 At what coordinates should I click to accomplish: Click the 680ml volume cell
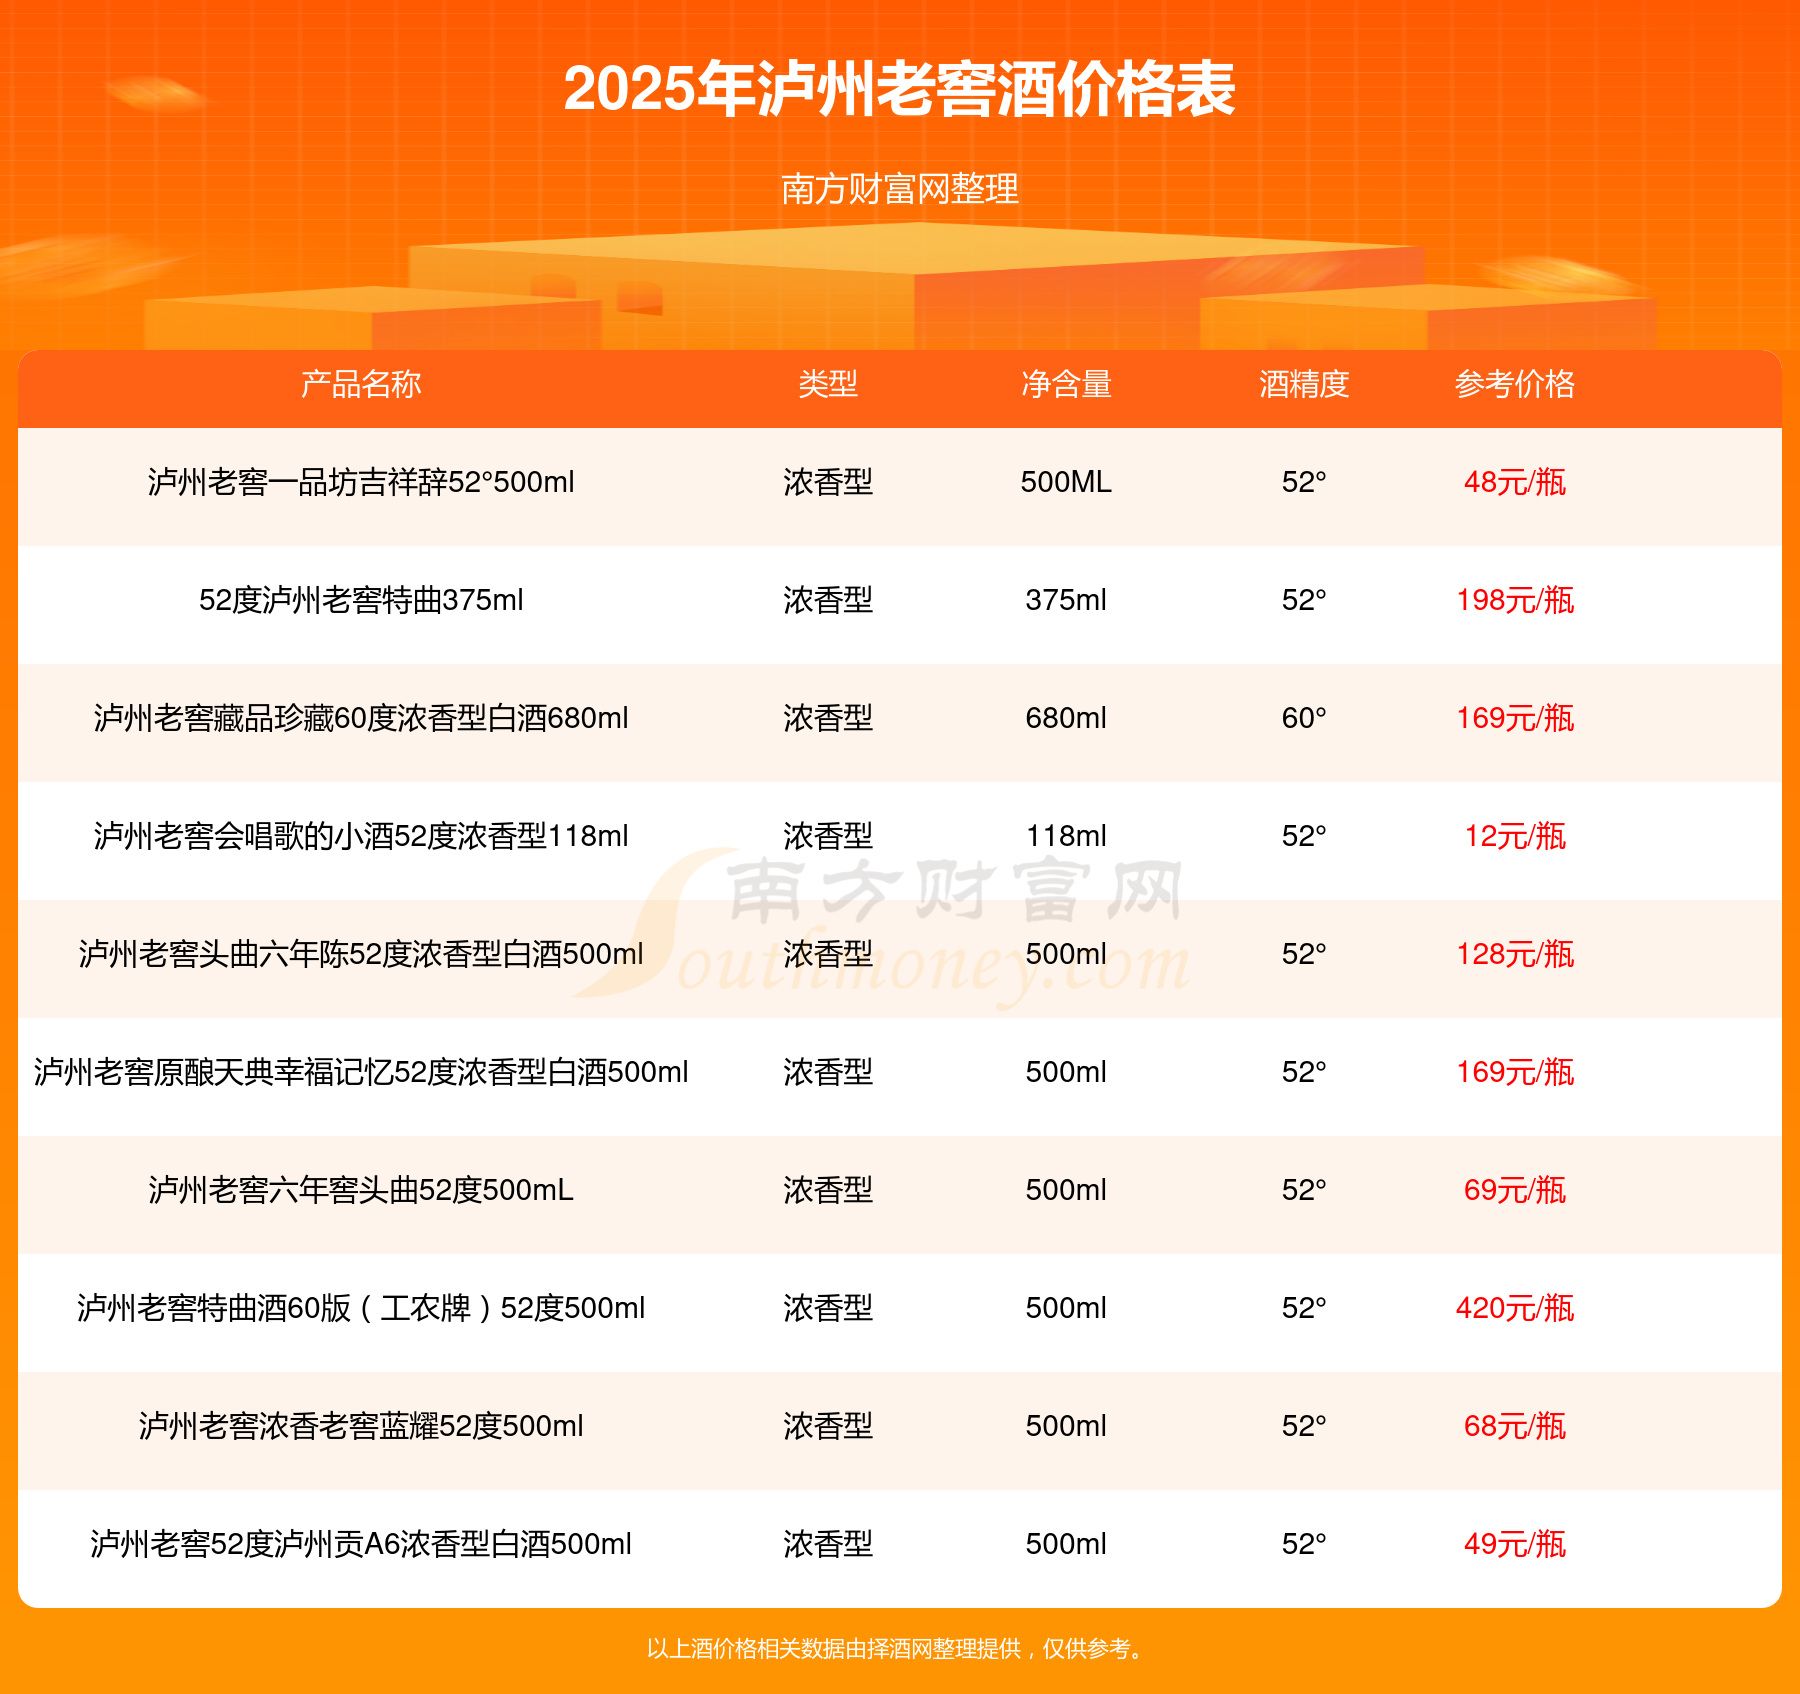click(1066, 718)
